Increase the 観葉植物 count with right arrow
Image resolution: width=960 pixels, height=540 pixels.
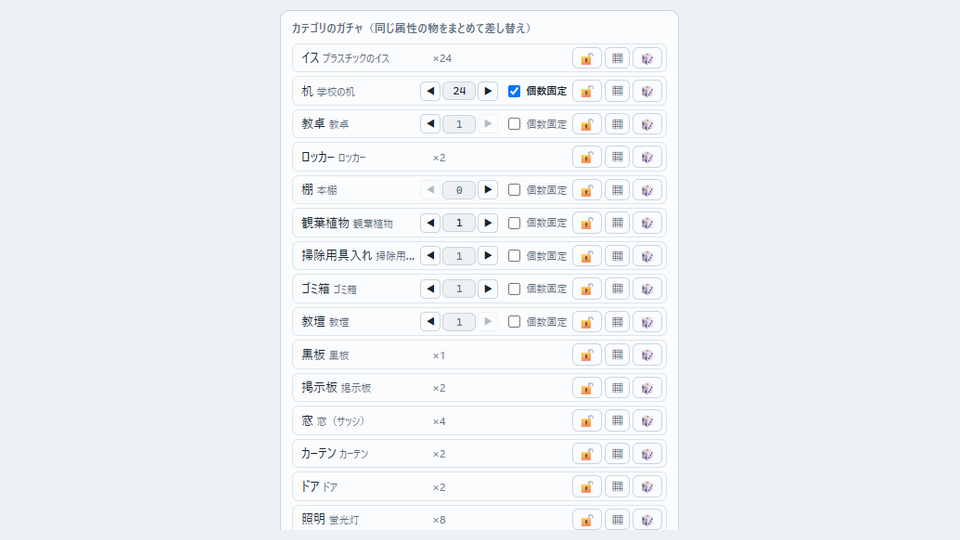[488, 223]
